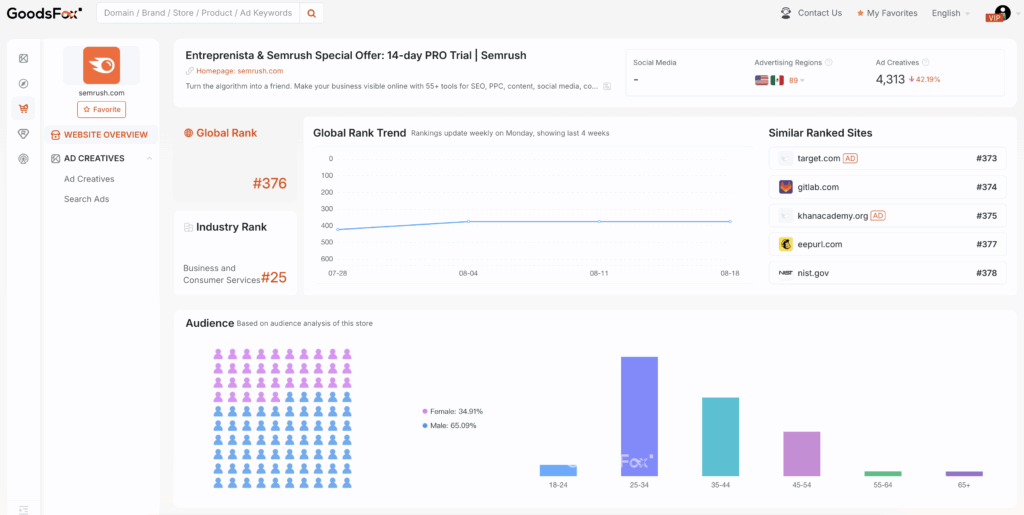Click the semrush.com domain label
1024x515 pixels.
pyautogui.click(x=101, y=93)
